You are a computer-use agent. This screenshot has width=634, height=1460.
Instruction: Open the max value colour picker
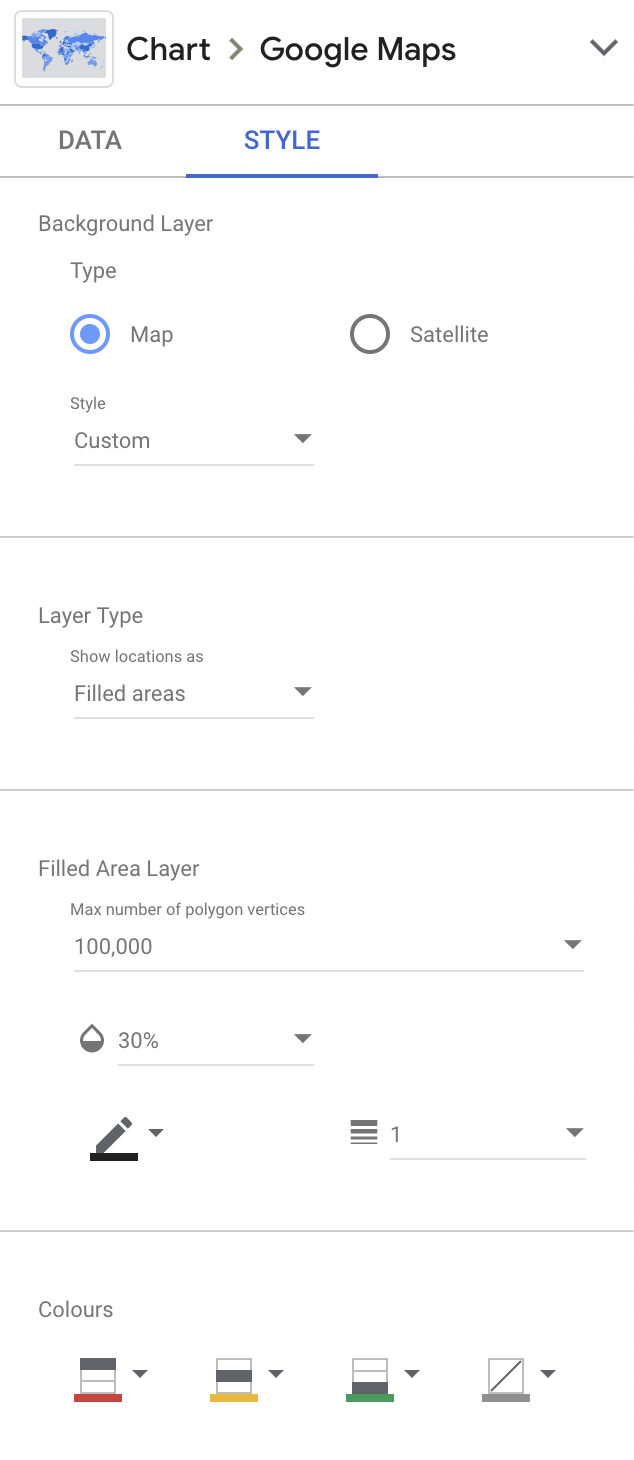112,1379
